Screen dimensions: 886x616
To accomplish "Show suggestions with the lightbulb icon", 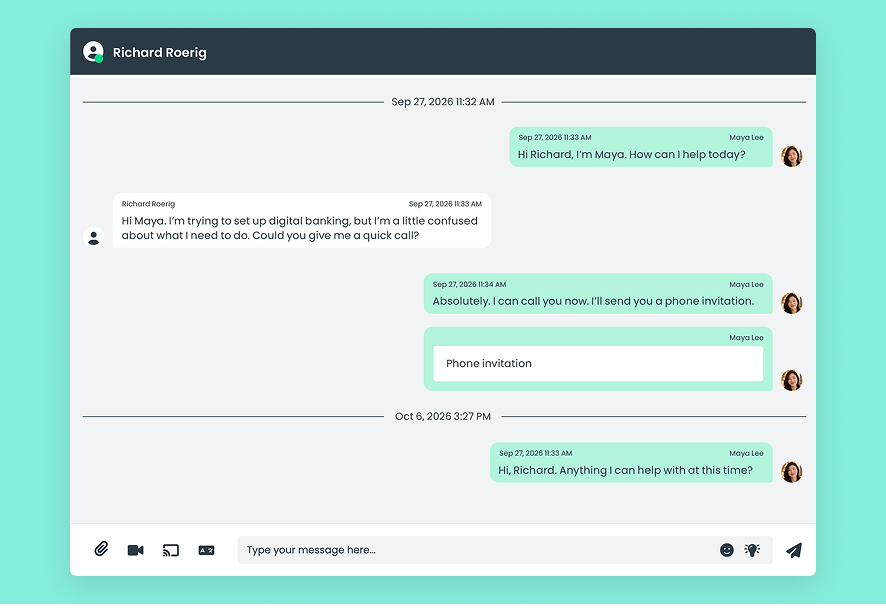I will click(x=752, y=550).
